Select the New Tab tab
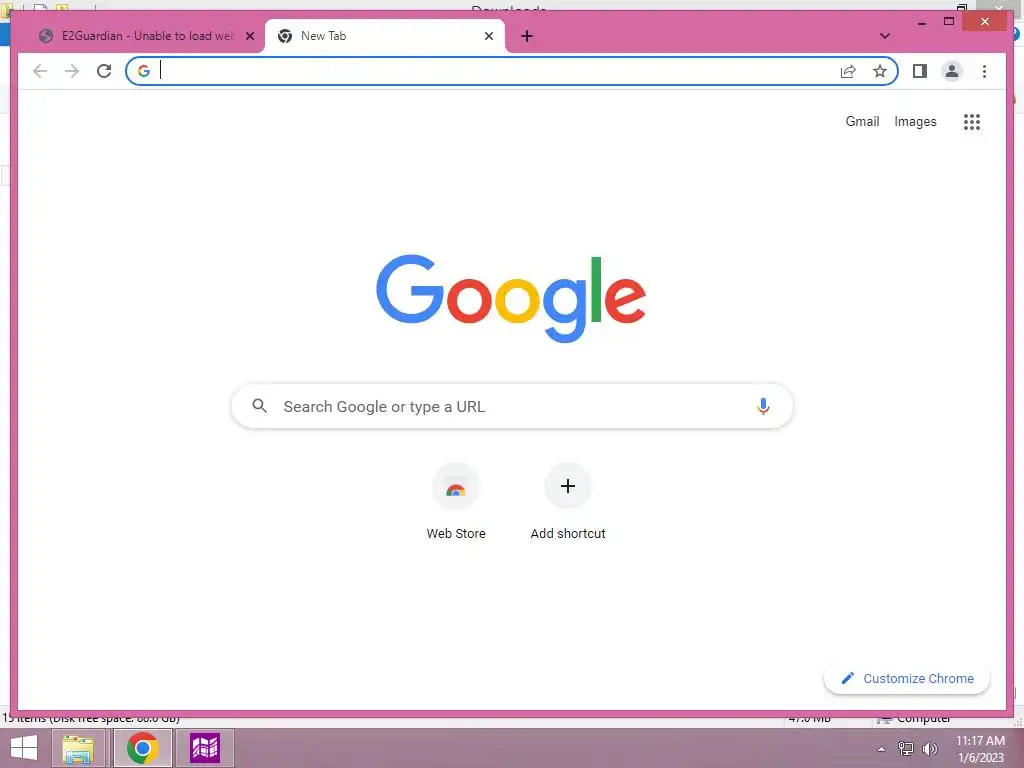 [x=385, y=36]
